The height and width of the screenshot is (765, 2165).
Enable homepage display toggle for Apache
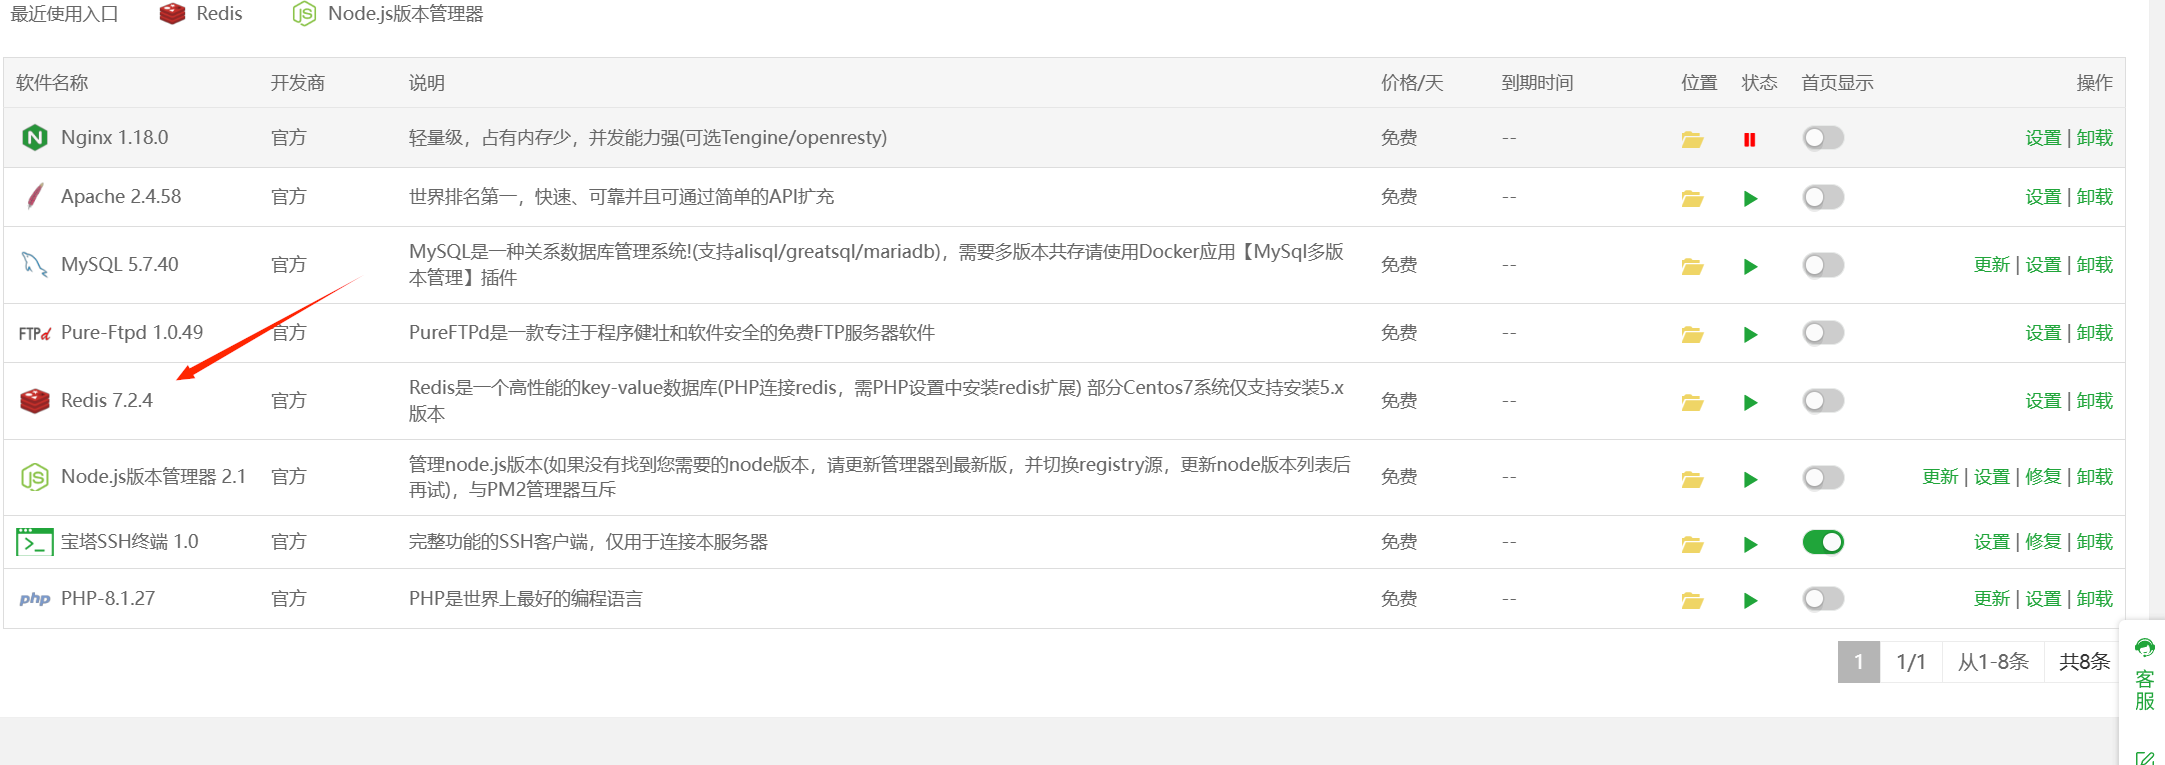click(1823, 197)
